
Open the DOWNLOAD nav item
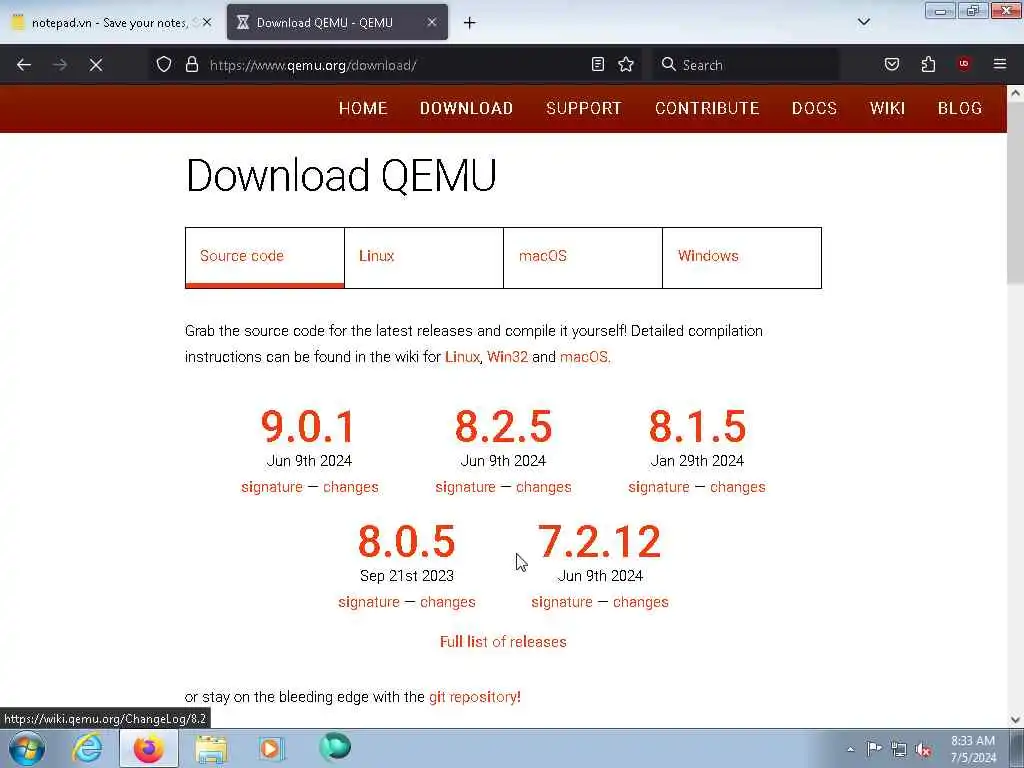point(466,108)
